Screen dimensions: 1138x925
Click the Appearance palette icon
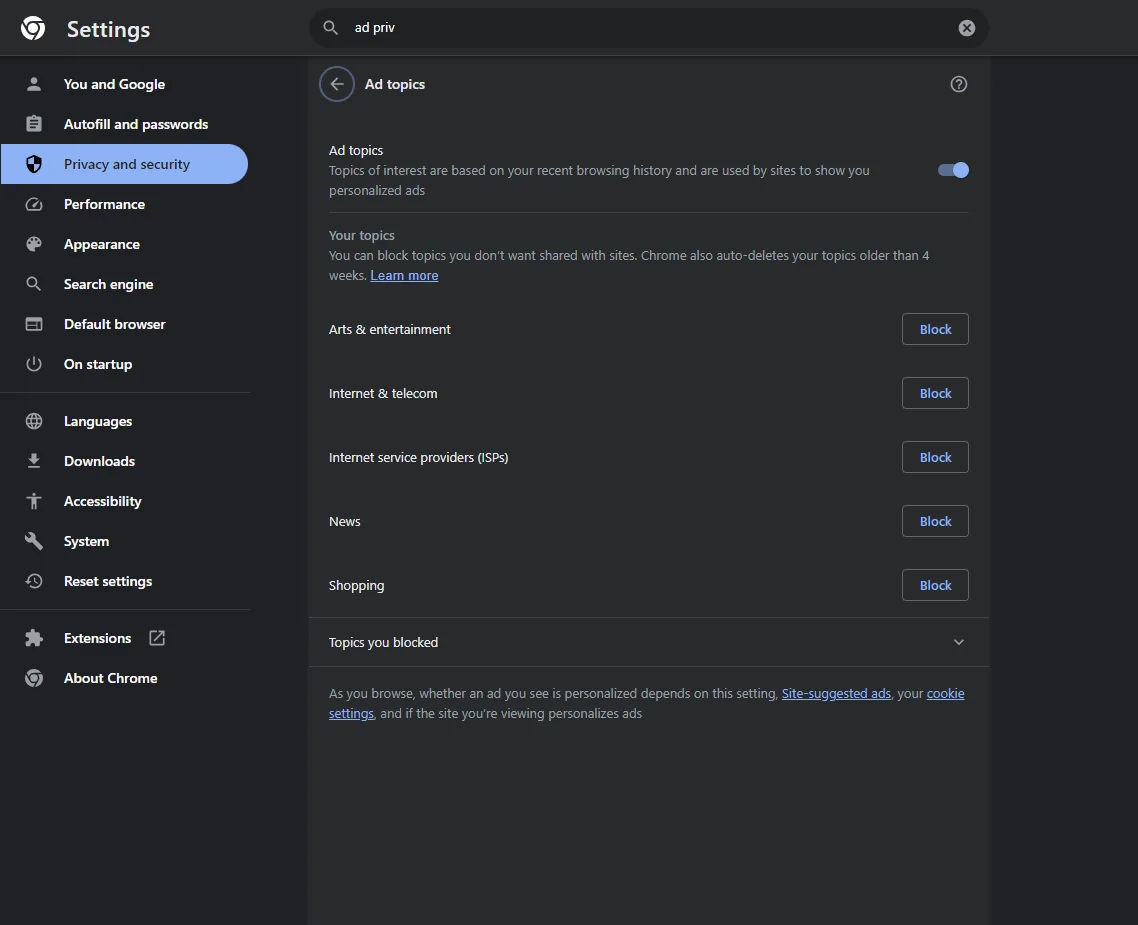pyautogui.click(x=34, y=244)
